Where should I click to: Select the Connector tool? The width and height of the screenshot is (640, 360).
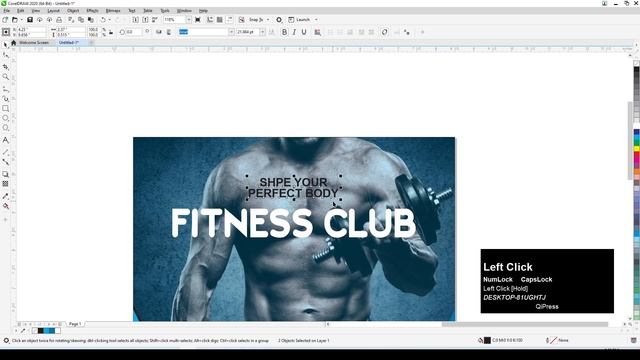[x=6, y=162]
